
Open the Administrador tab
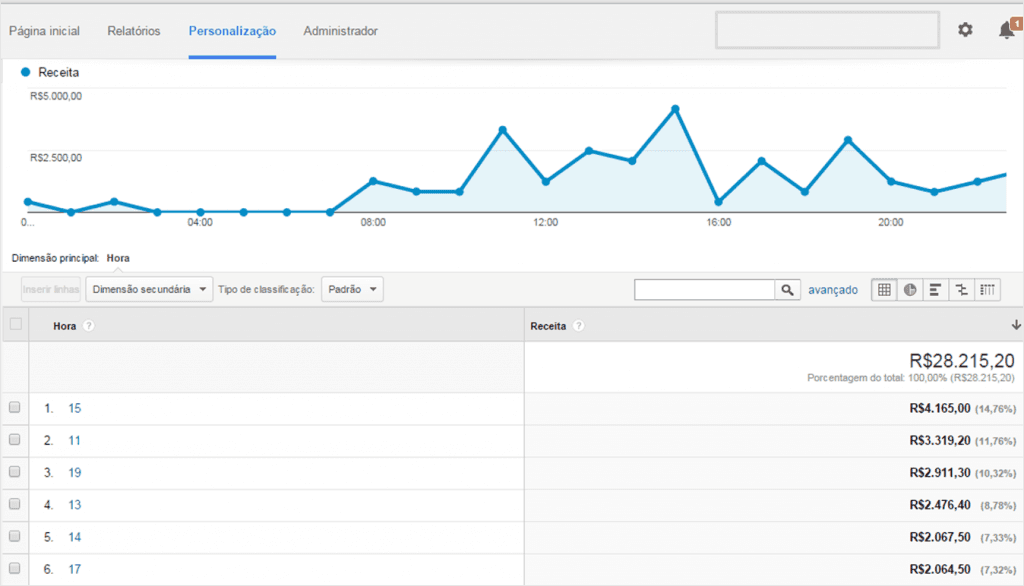[340, 30]
